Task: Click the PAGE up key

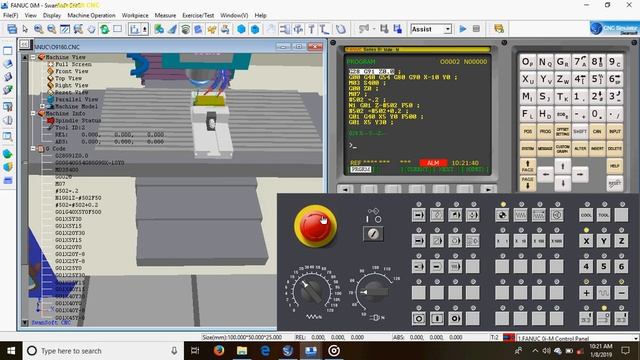Action: pyautogui.click(x=527, y=166)
